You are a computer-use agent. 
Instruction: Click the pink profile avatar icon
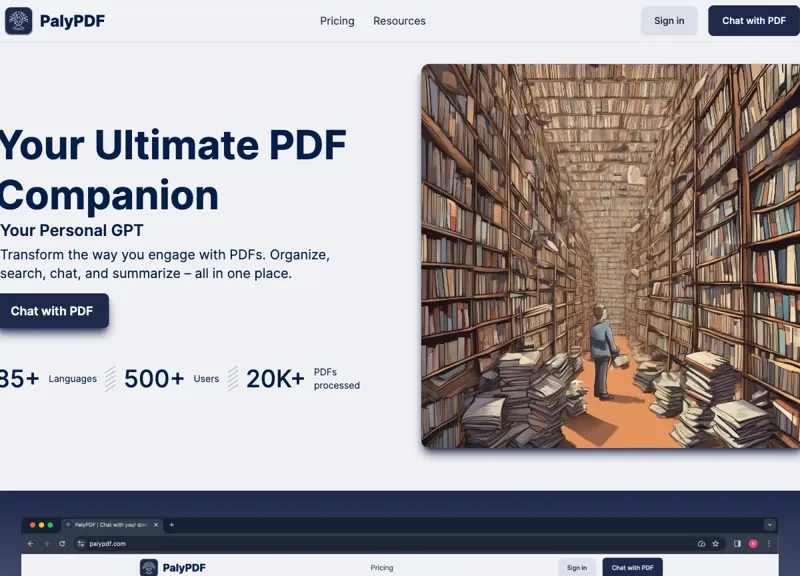tap(752, 544)
